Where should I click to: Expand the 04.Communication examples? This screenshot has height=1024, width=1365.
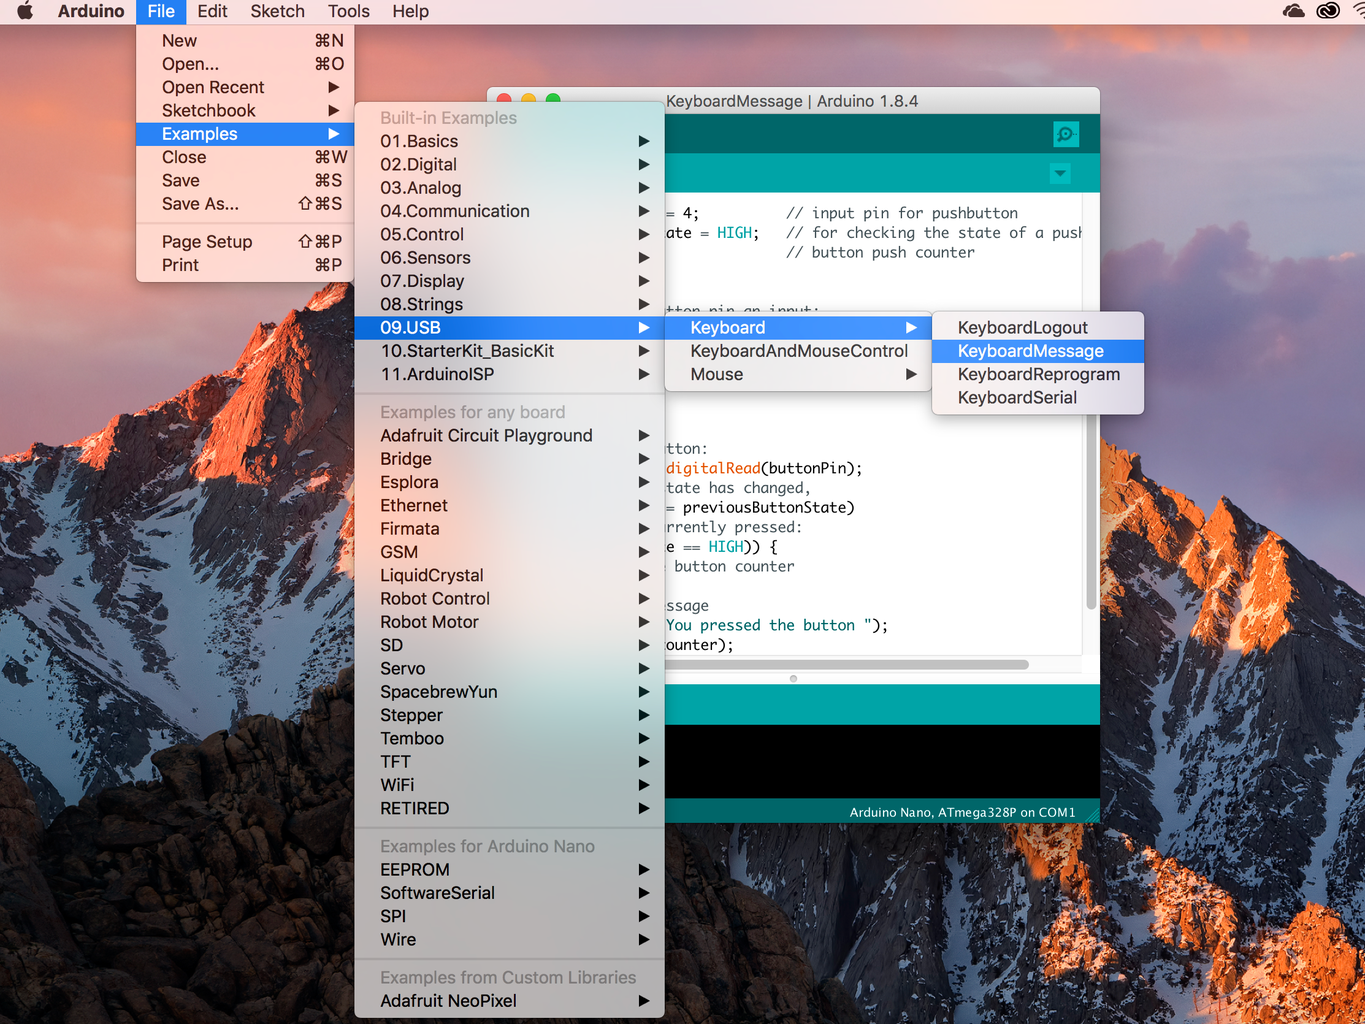(509, 211)
